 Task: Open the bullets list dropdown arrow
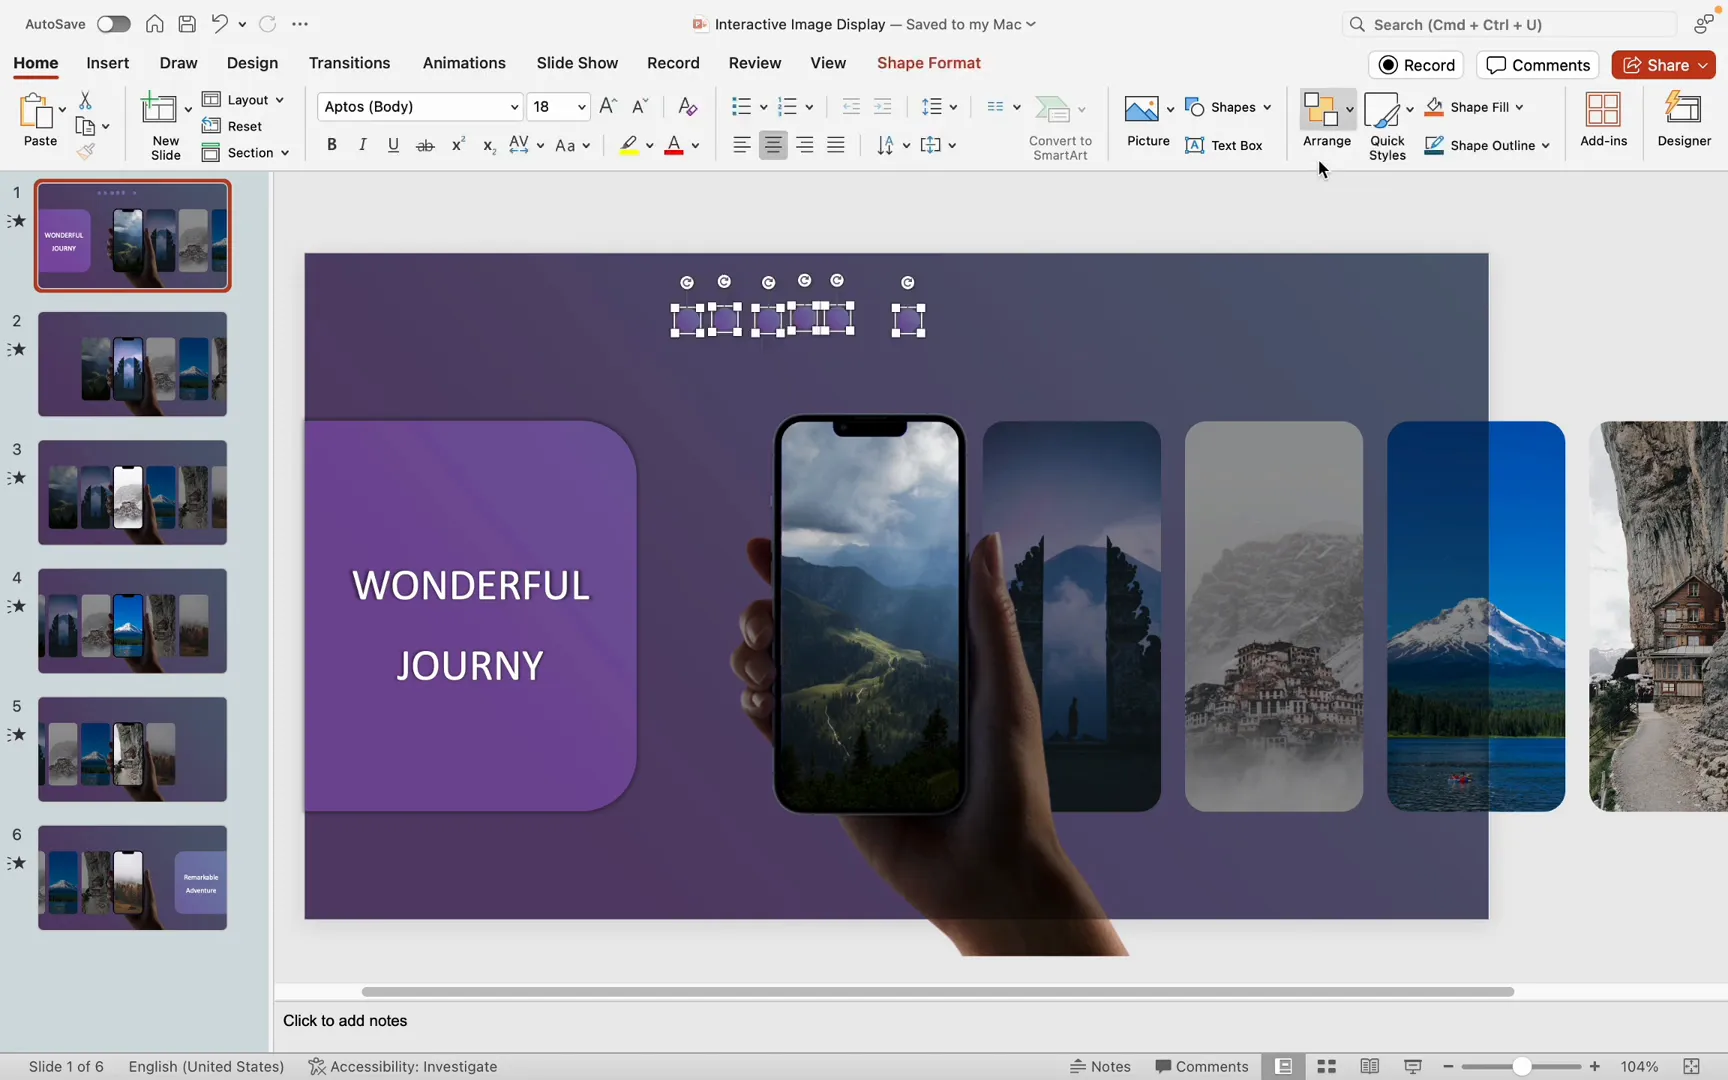763,107
